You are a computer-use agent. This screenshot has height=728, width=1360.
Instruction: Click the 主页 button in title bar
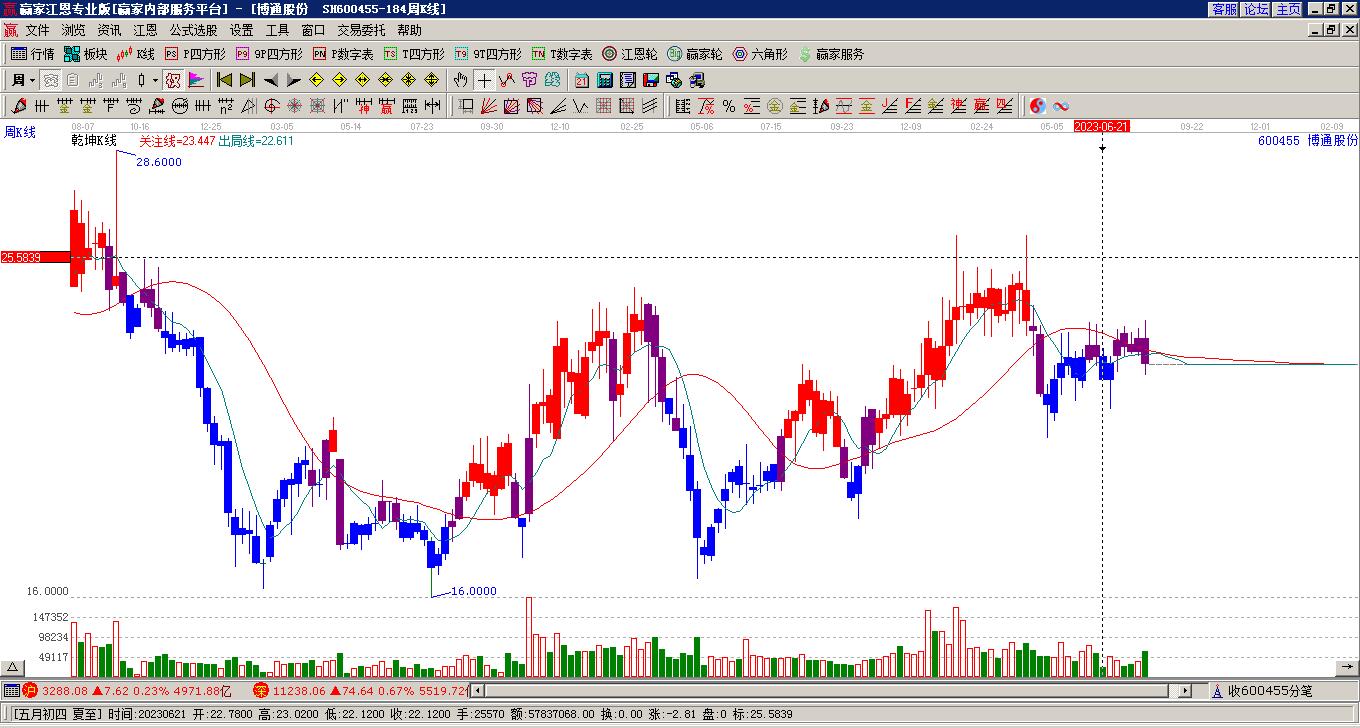(x=1288, y=9)
